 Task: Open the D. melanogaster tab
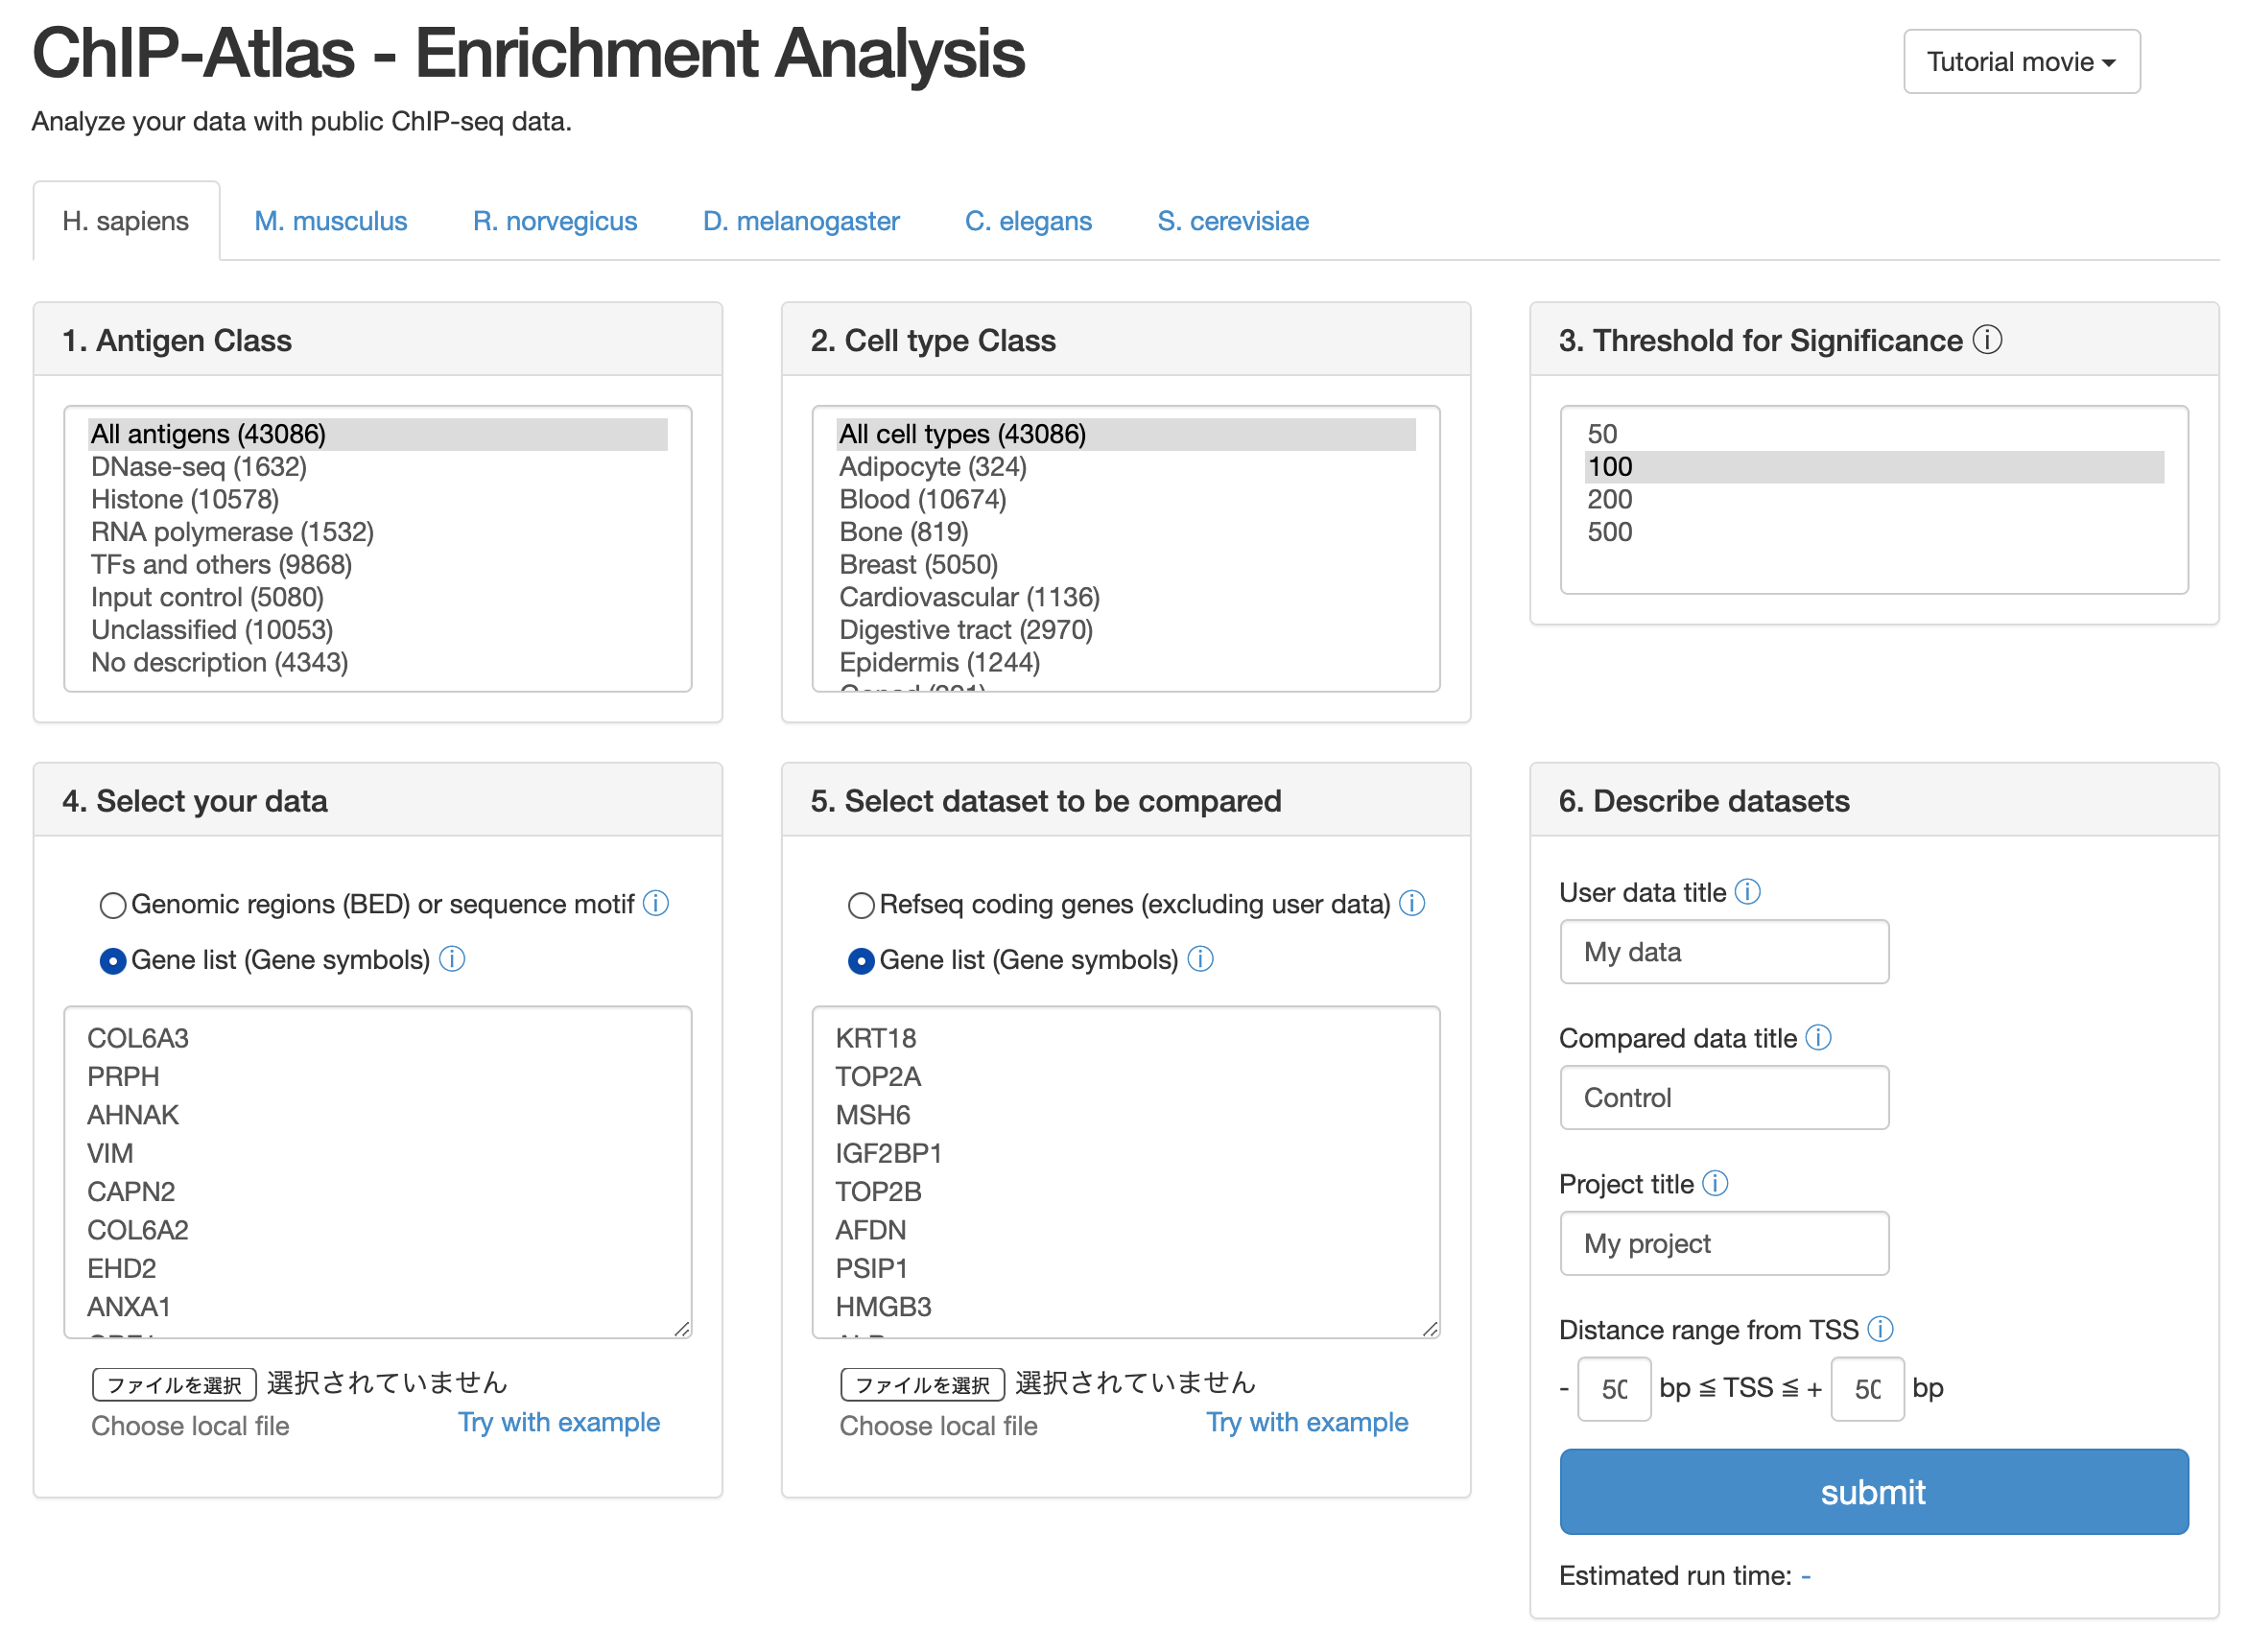point(800,221)
